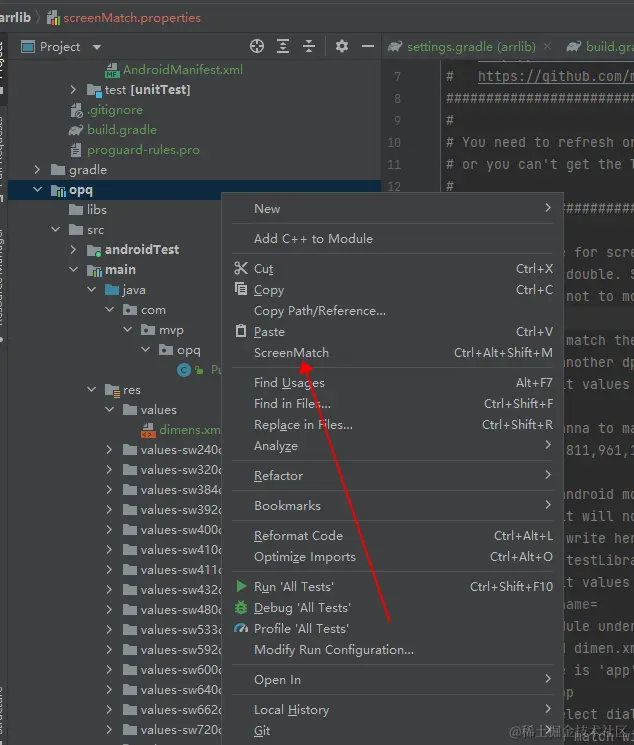Choose Find in Files...
Image resolution: width=634 pixels, height=745 pixels.
(x=393, y=403)
